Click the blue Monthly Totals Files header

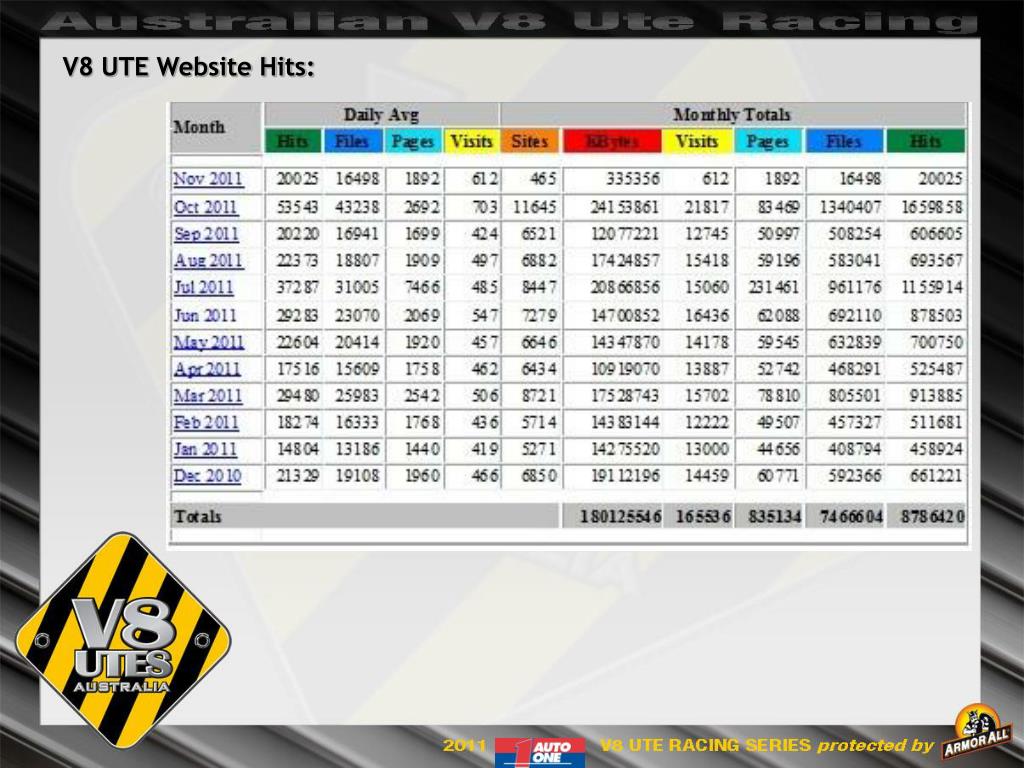843,141
